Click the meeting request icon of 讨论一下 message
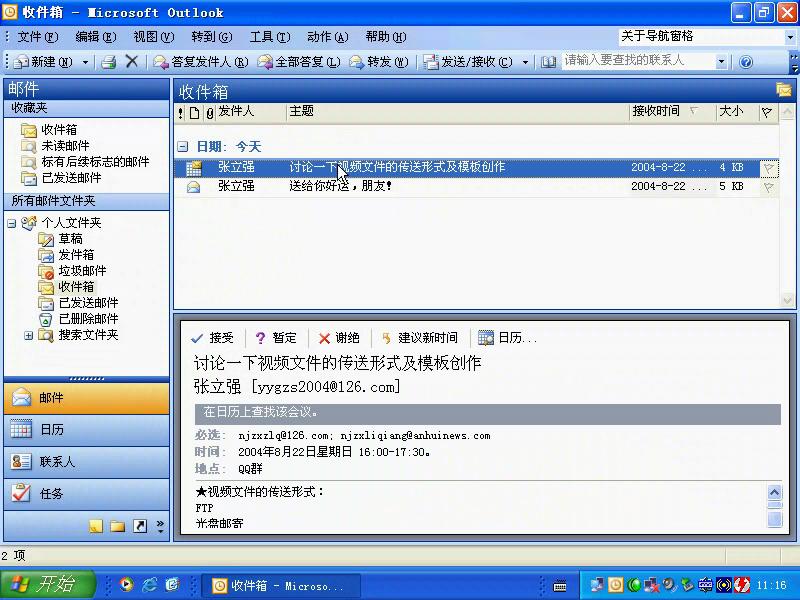This screenshot has height=600, width=800. tap(193, 167)
